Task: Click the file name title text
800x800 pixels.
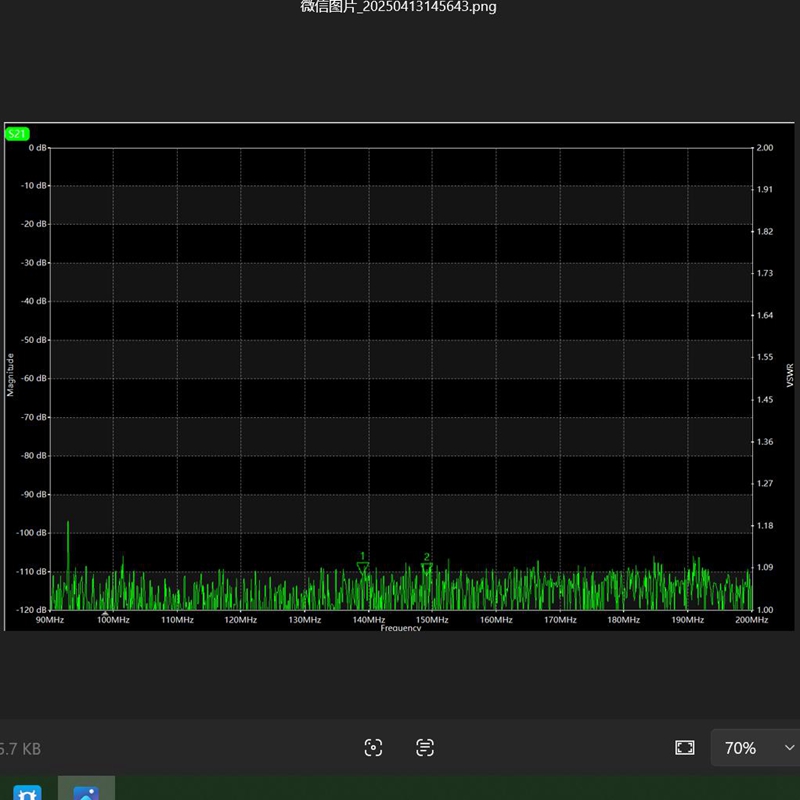Action: pos(398,7)
